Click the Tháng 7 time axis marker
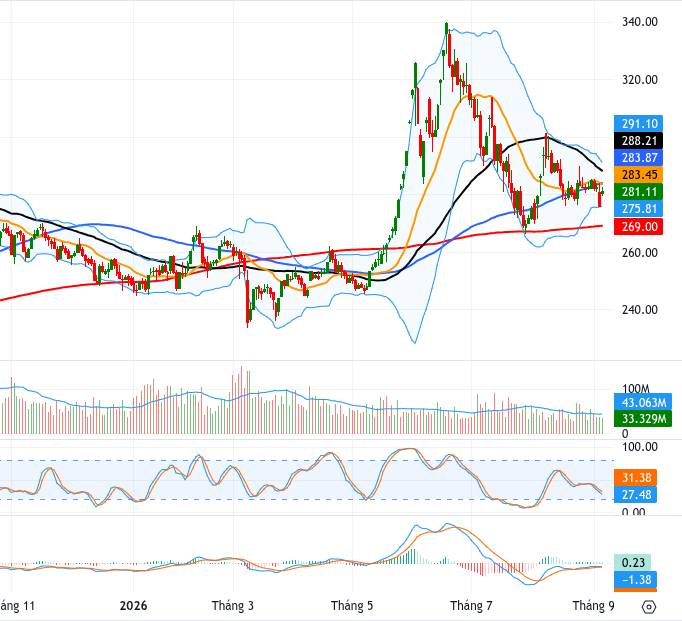The image size is (682, 621). point(471,606)
